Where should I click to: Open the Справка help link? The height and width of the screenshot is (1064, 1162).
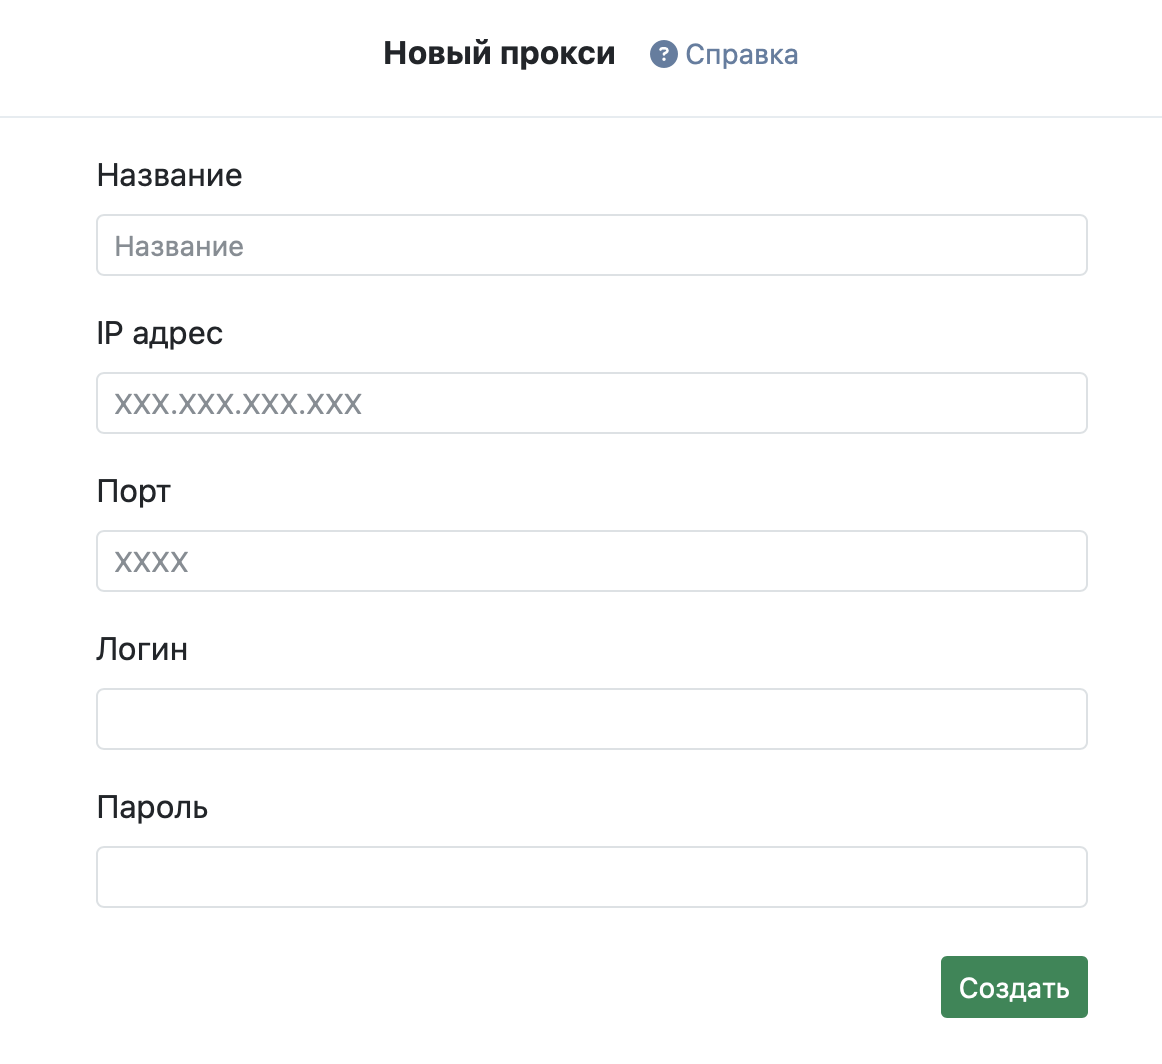(x=741, y=54)
